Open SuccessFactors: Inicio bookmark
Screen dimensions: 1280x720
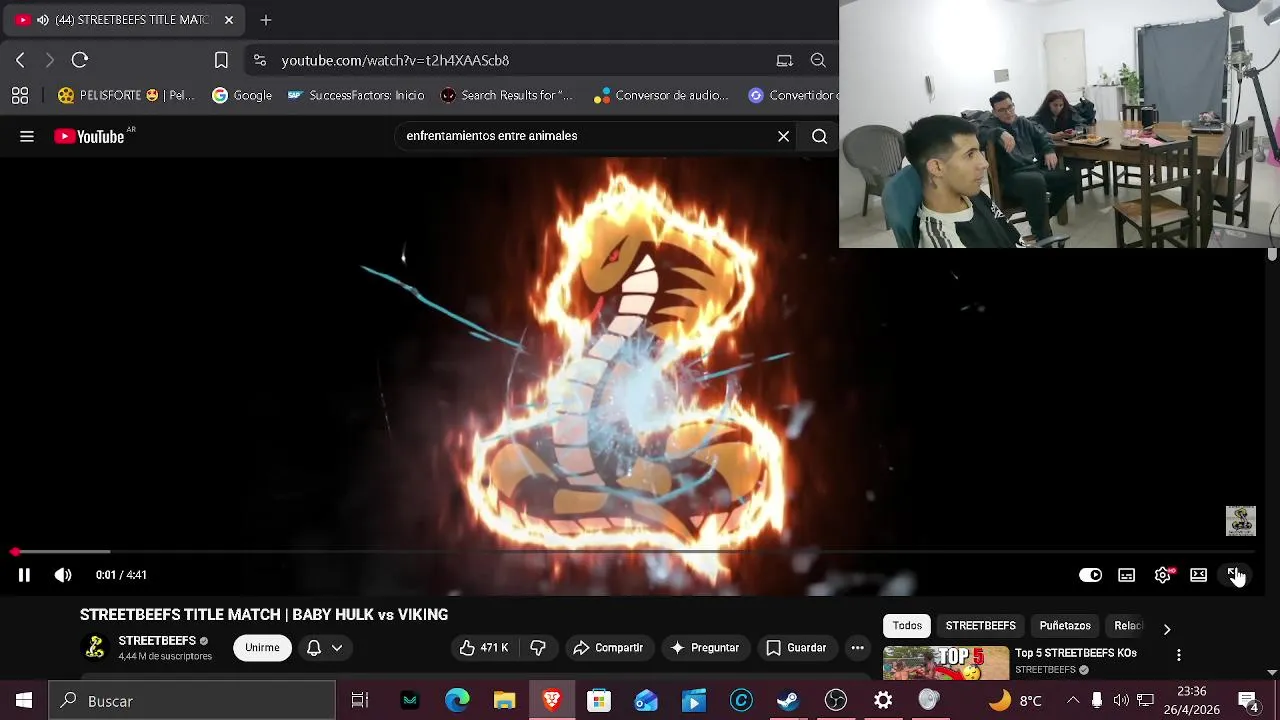tap(355, 95)
